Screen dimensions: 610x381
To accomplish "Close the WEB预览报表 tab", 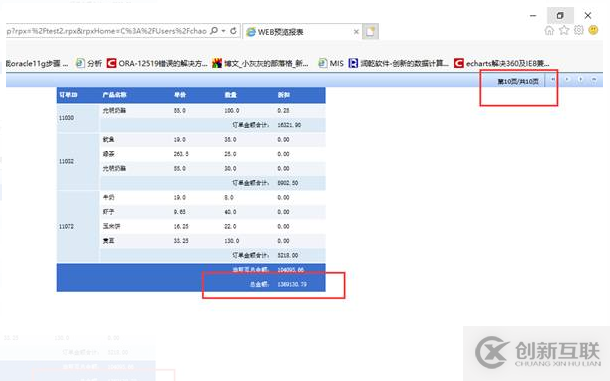I will (x=356, y=32).
